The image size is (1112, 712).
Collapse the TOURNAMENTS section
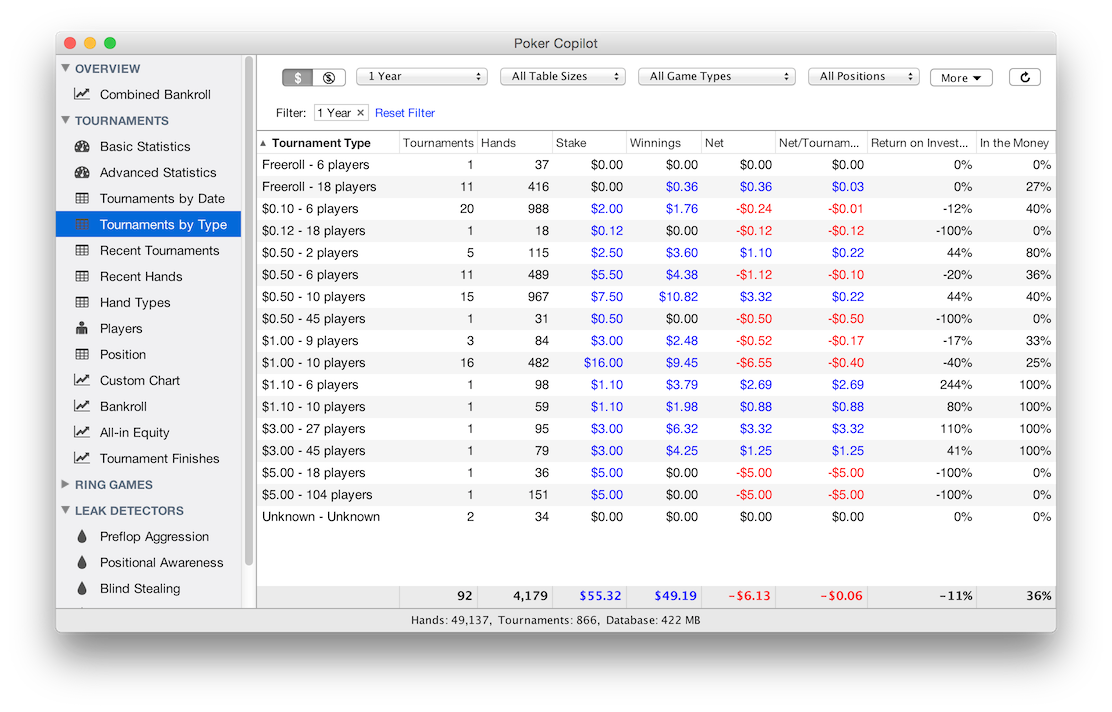pyautogui.click(x=66, y=120)
